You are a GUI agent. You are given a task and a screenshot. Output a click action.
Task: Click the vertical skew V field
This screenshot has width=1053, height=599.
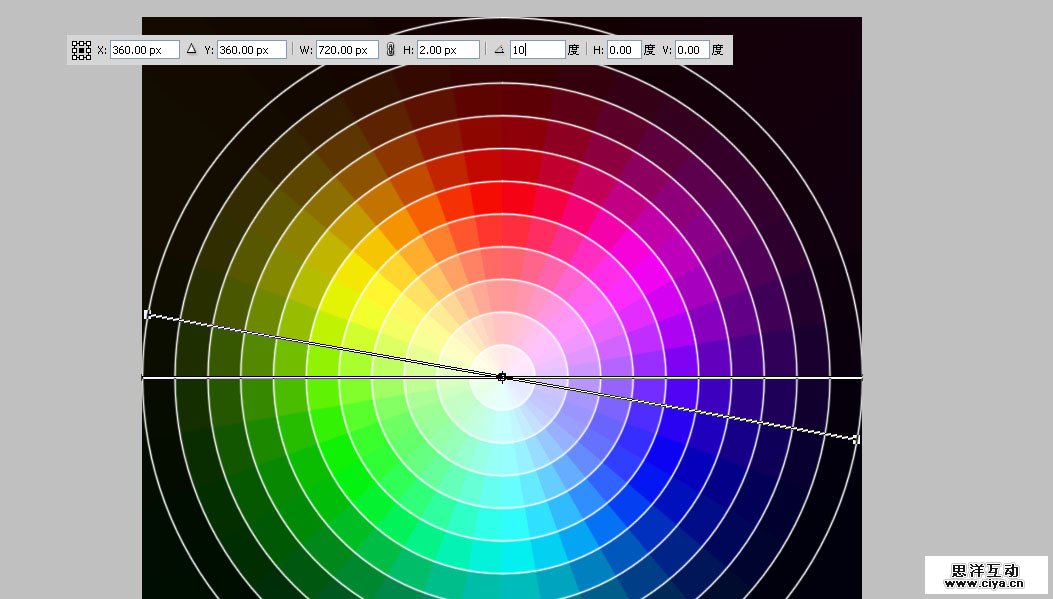coord(691,49)
